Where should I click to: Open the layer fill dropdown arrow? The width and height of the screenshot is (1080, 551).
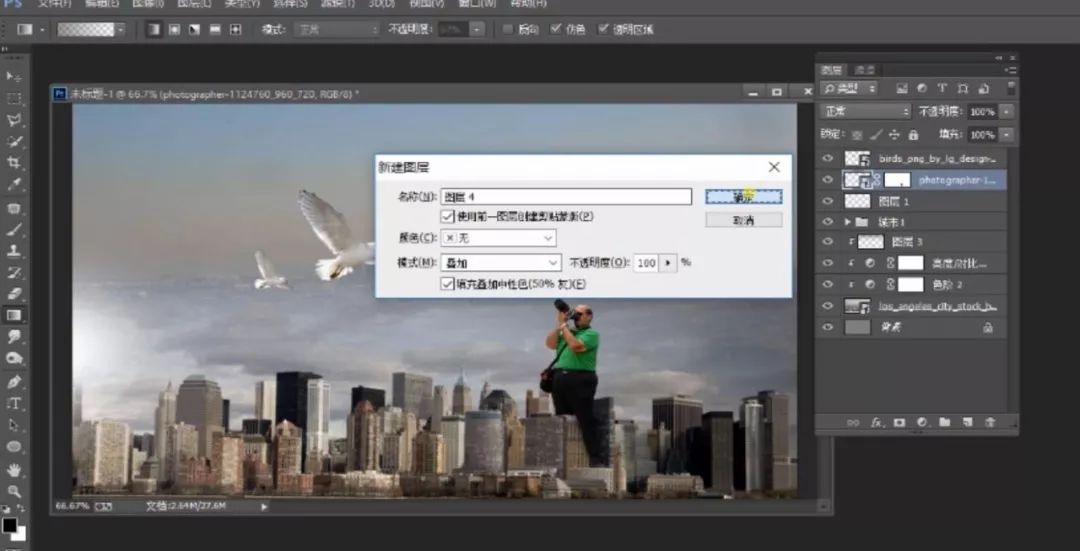(1006, 134)
